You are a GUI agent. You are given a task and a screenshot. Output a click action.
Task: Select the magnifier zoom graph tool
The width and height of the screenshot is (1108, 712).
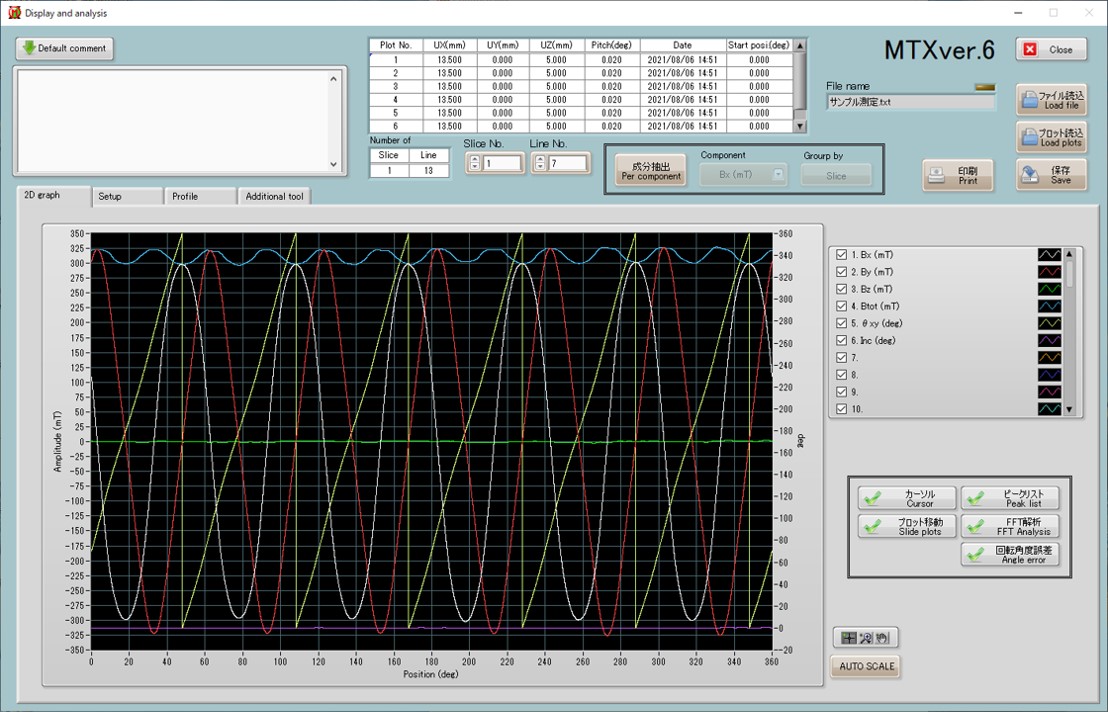coord(866,638)
